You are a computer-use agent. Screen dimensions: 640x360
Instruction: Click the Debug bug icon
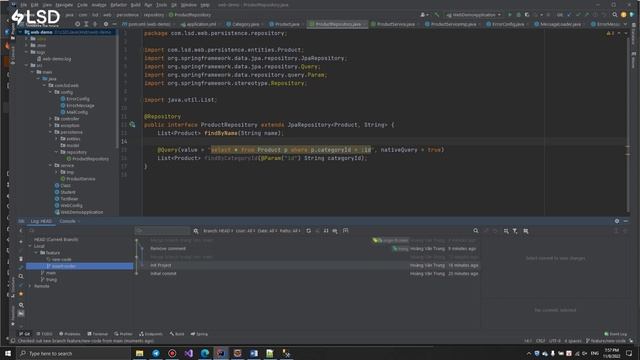click(x=518, y=15)
